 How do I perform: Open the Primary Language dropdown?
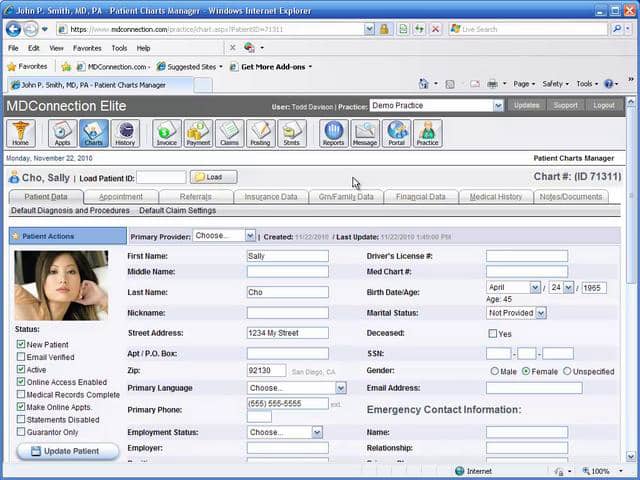click(x=297, y=388)
